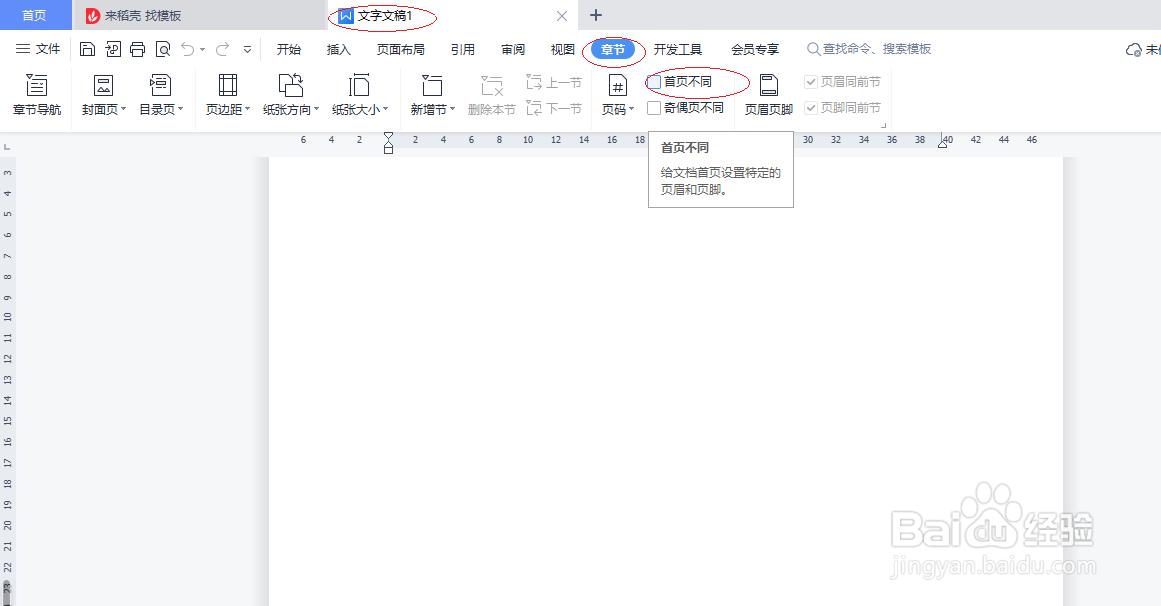Click the 查找命令 search box
Screen dimensions: 1161x606
(870, 48)
